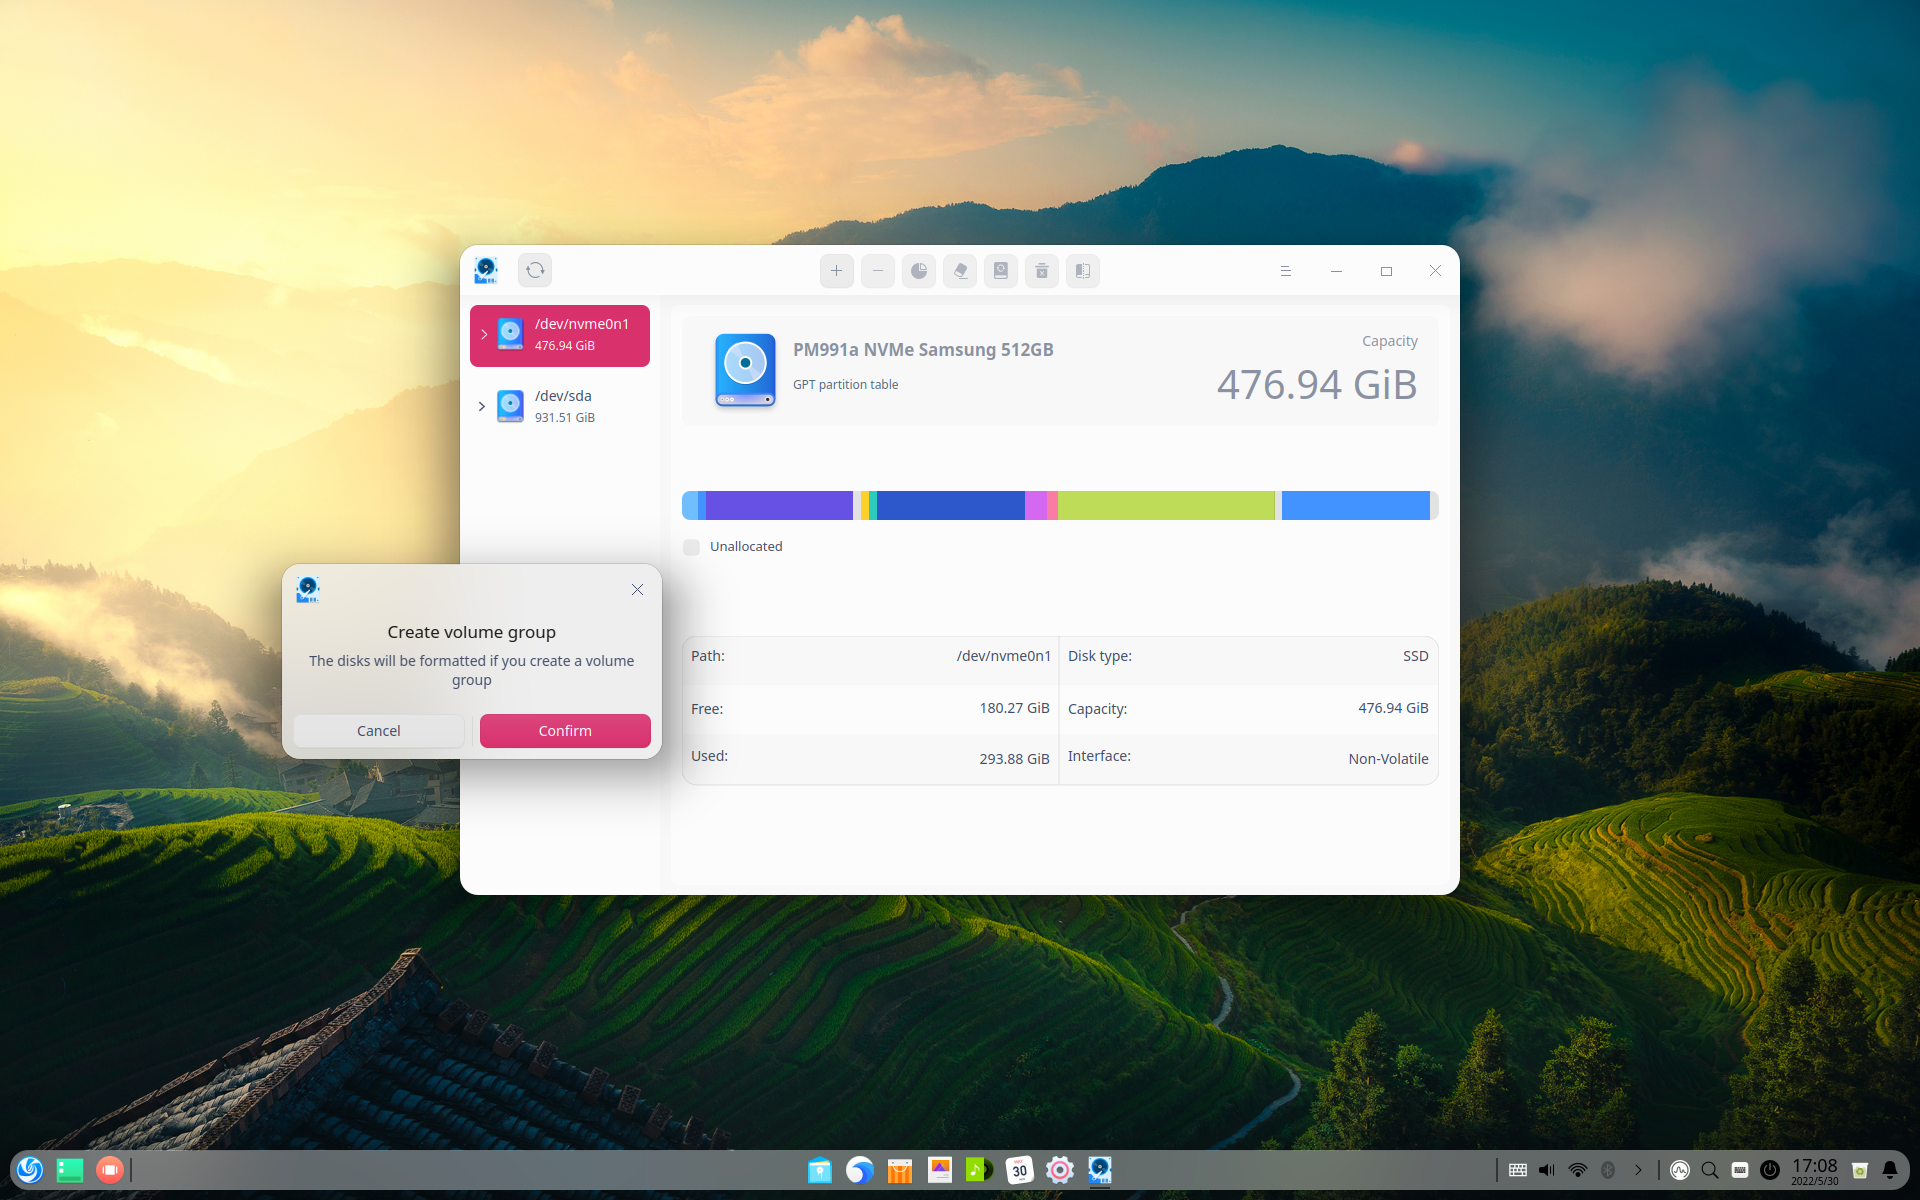The image size is (1920, 1200).
Task: Click the Create partition plus icon
Action: 837,270
